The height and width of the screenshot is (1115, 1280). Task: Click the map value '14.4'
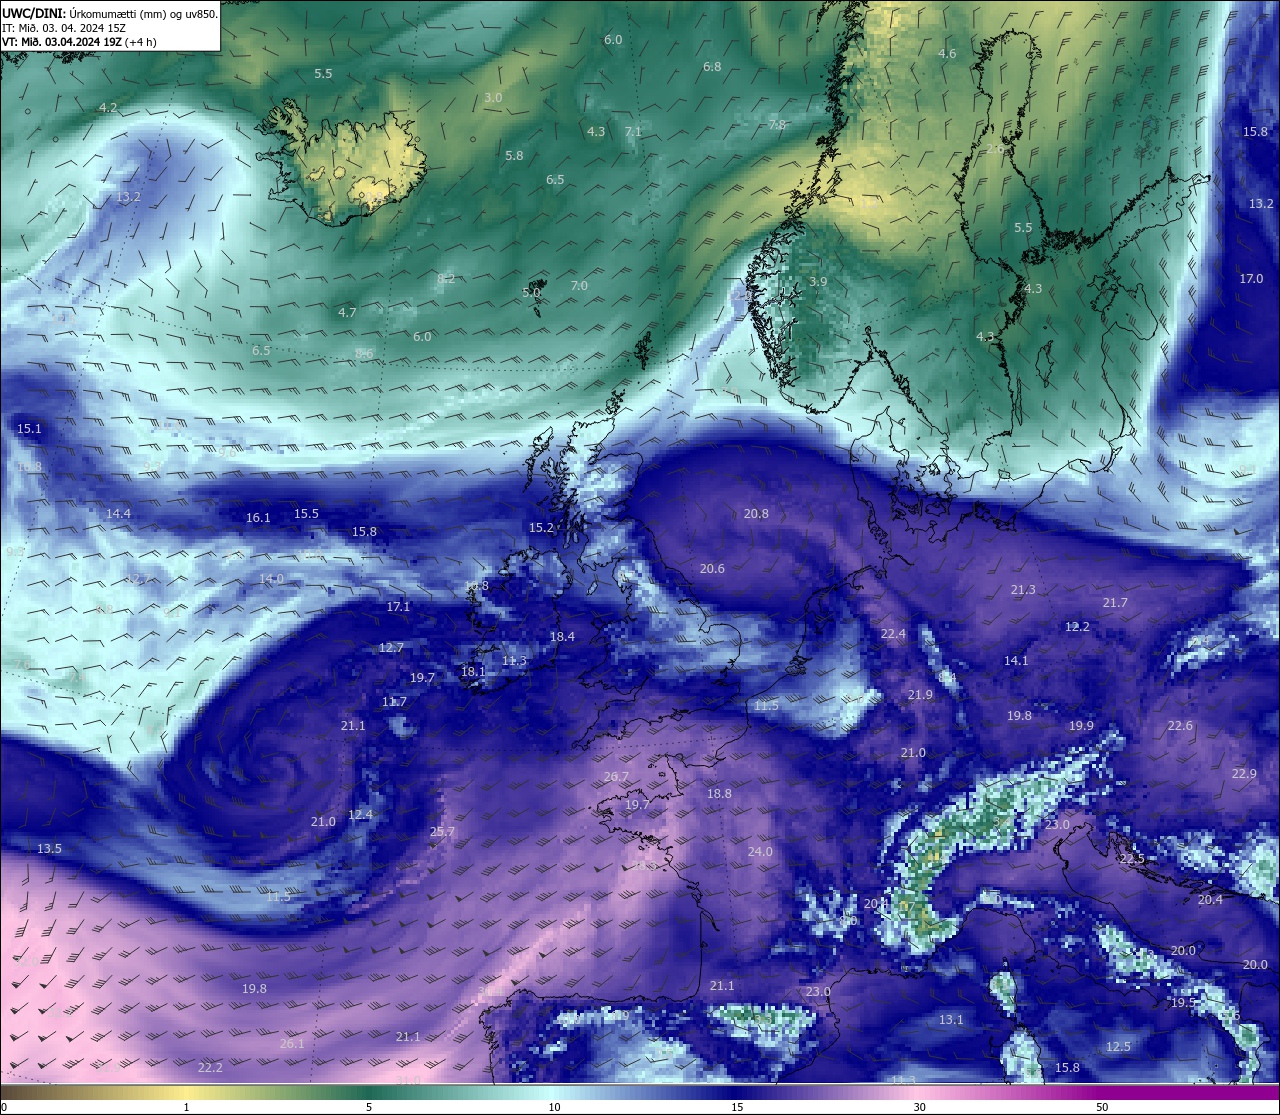click(x=118, y=514)
